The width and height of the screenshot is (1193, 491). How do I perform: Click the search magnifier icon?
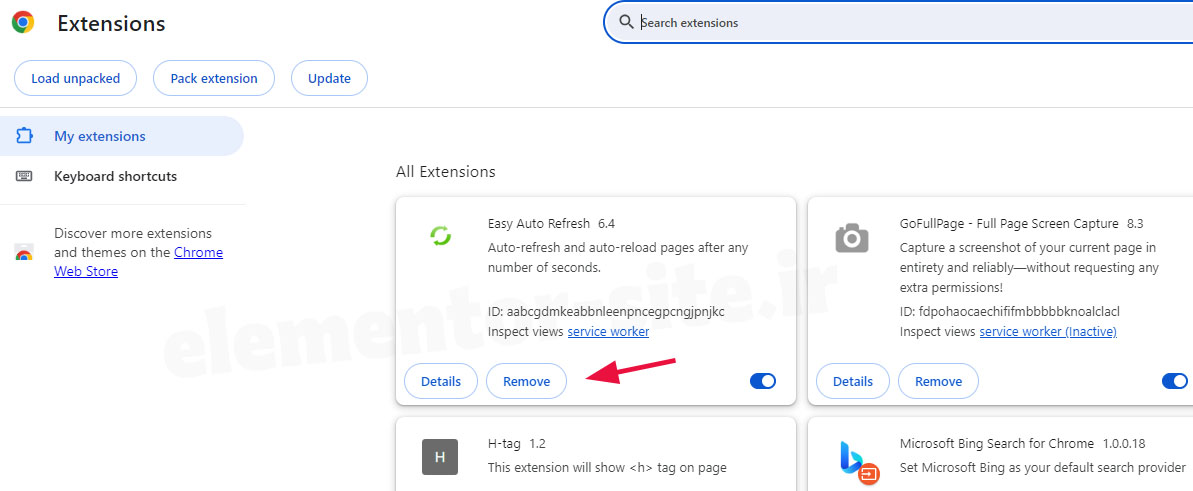[626, 22]
